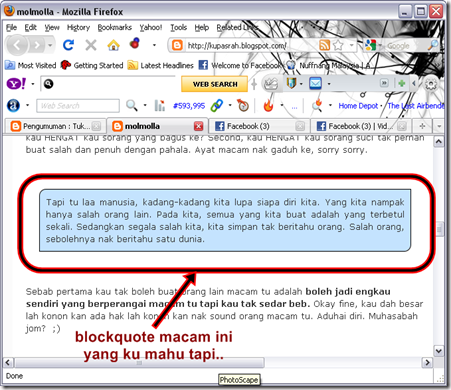Click the Alexa logo icon
The image size is (451, 390).
[13, 106]
